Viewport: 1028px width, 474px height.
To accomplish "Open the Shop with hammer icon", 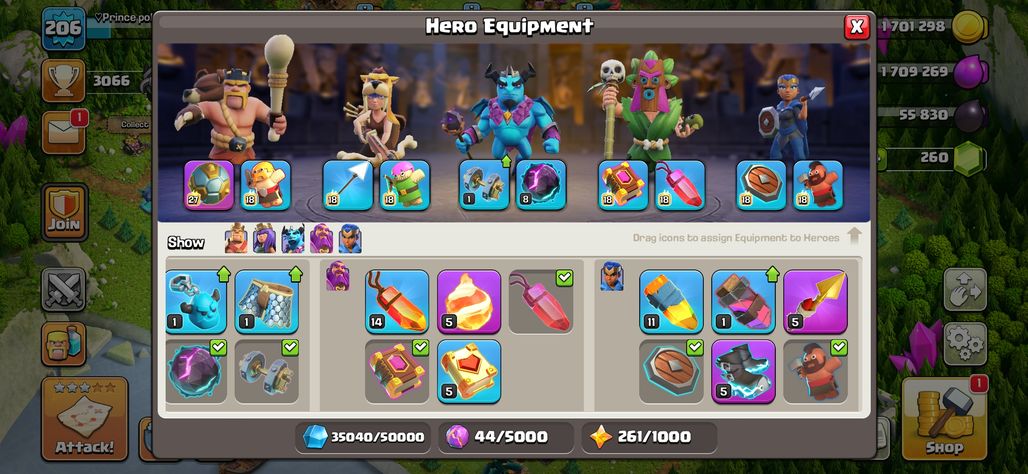I will click(x=944, y=418).
